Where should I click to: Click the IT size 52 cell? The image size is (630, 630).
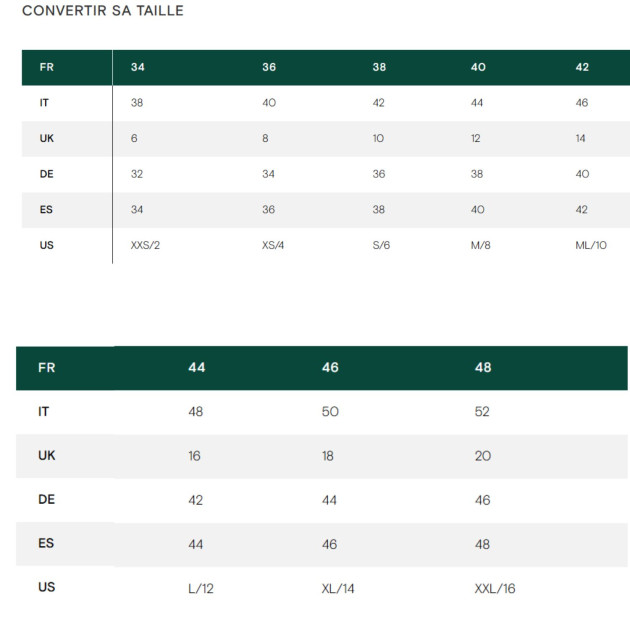click(482, 412)
